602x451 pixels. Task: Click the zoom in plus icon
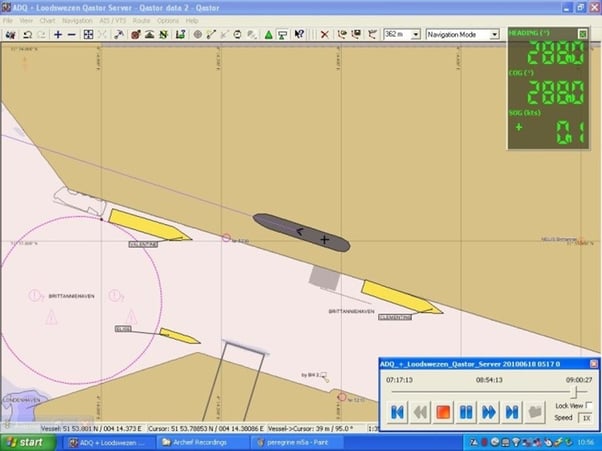point(58,34)
